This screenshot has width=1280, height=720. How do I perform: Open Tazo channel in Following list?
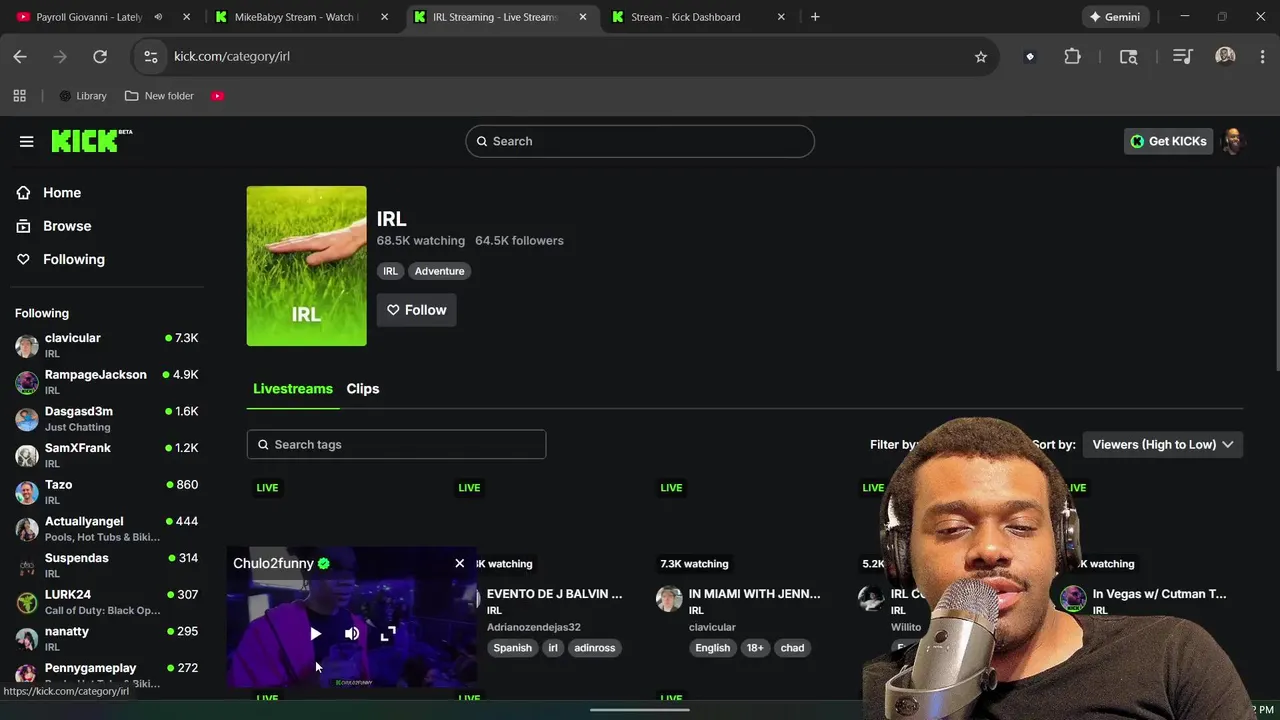click(106, 492)
